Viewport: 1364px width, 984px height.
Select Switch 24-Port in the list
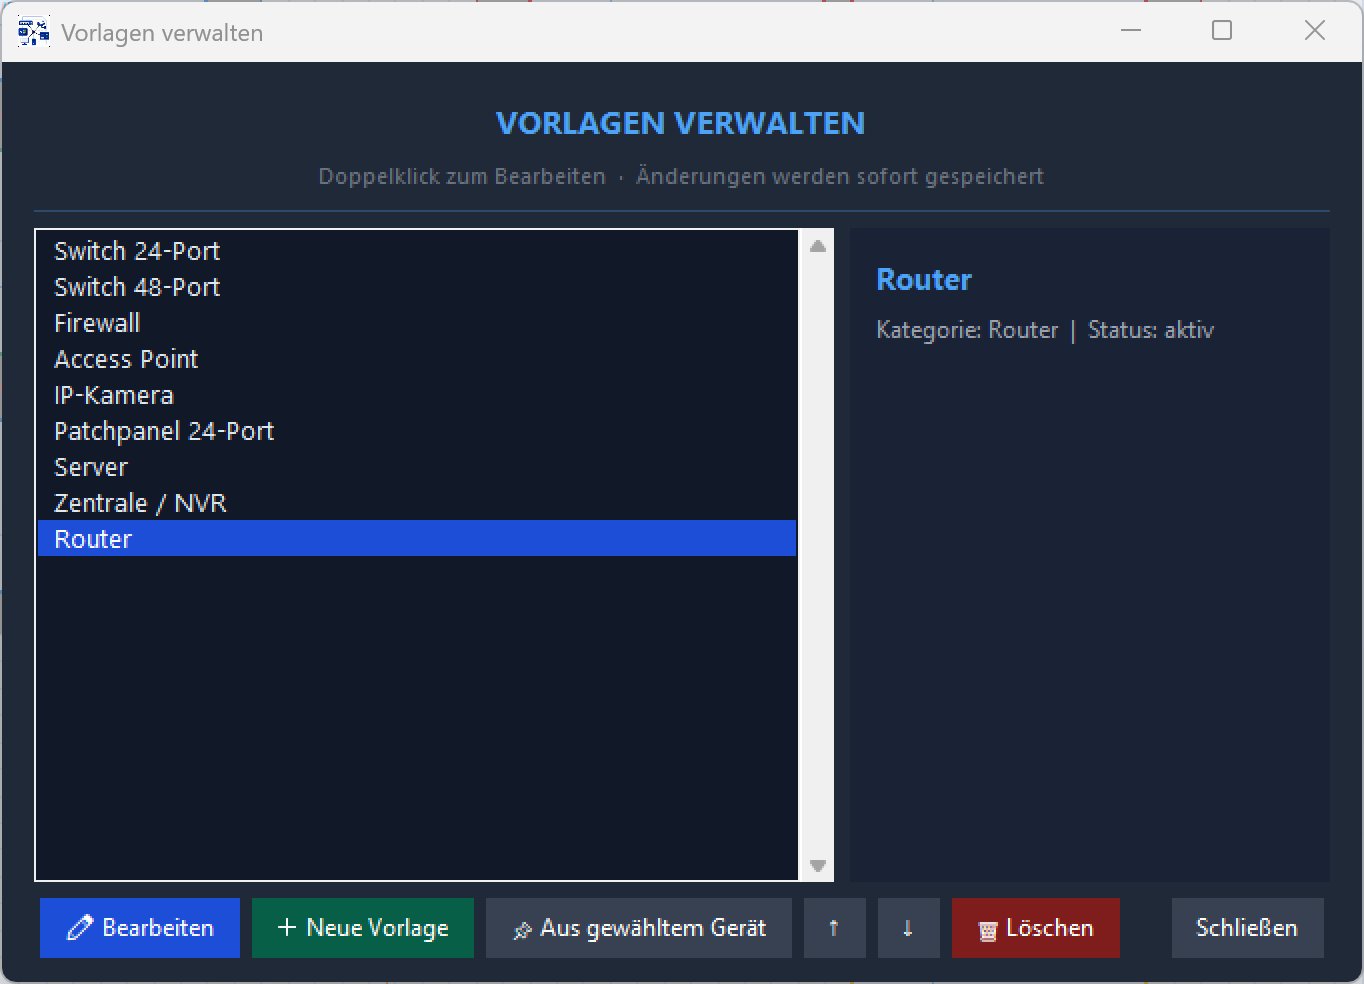point(417,251)
